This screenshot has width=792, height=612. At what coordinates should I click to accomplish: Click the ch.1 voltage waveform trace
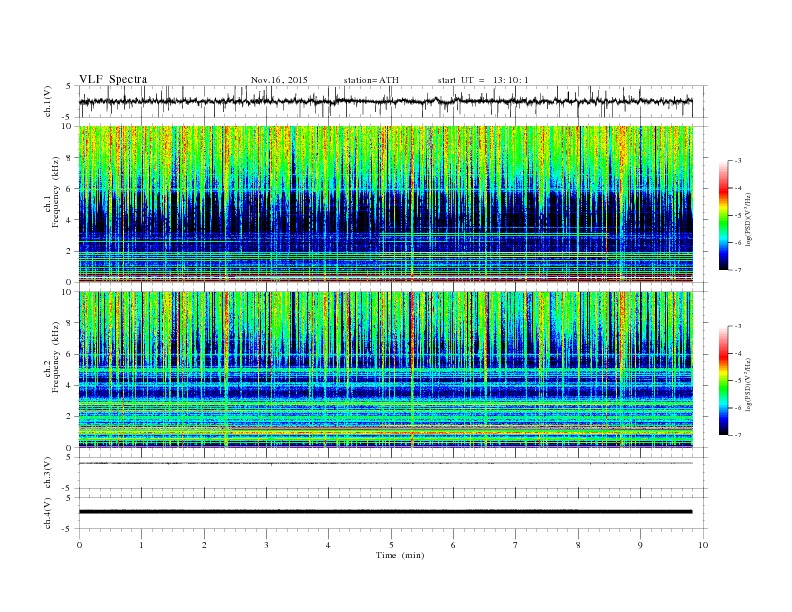(385, 101)
